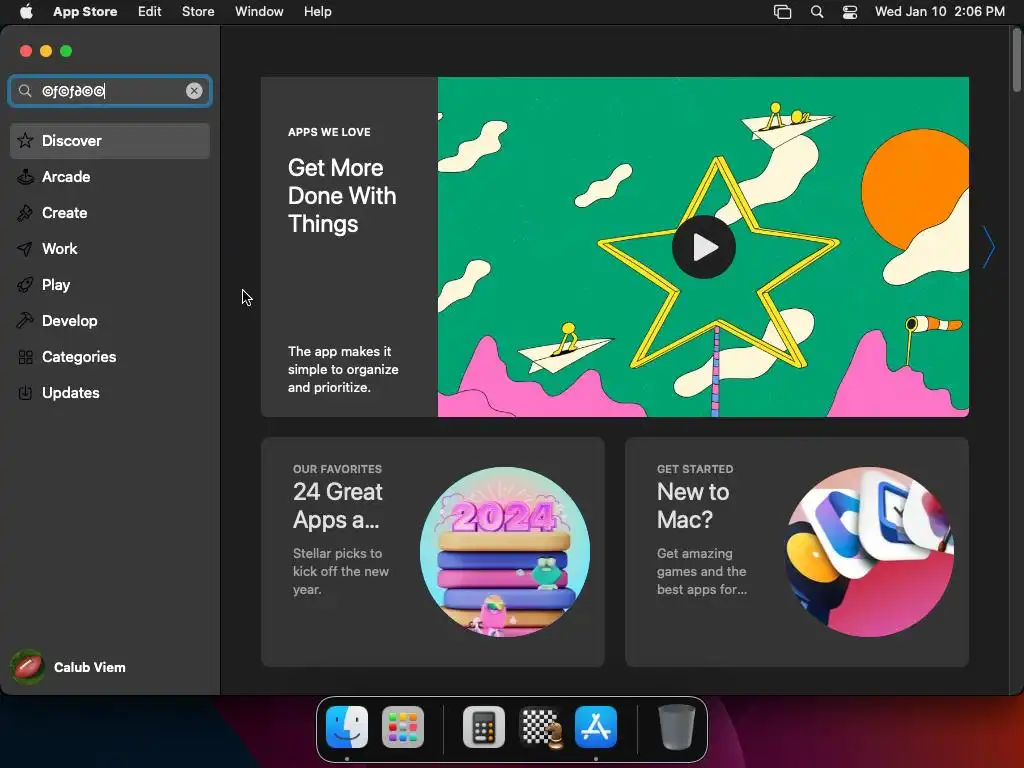Image resolution: width=1024 pixels, height=768 pixels.
Task: Click inside the search input field
Action: click(x=110, y=91)
